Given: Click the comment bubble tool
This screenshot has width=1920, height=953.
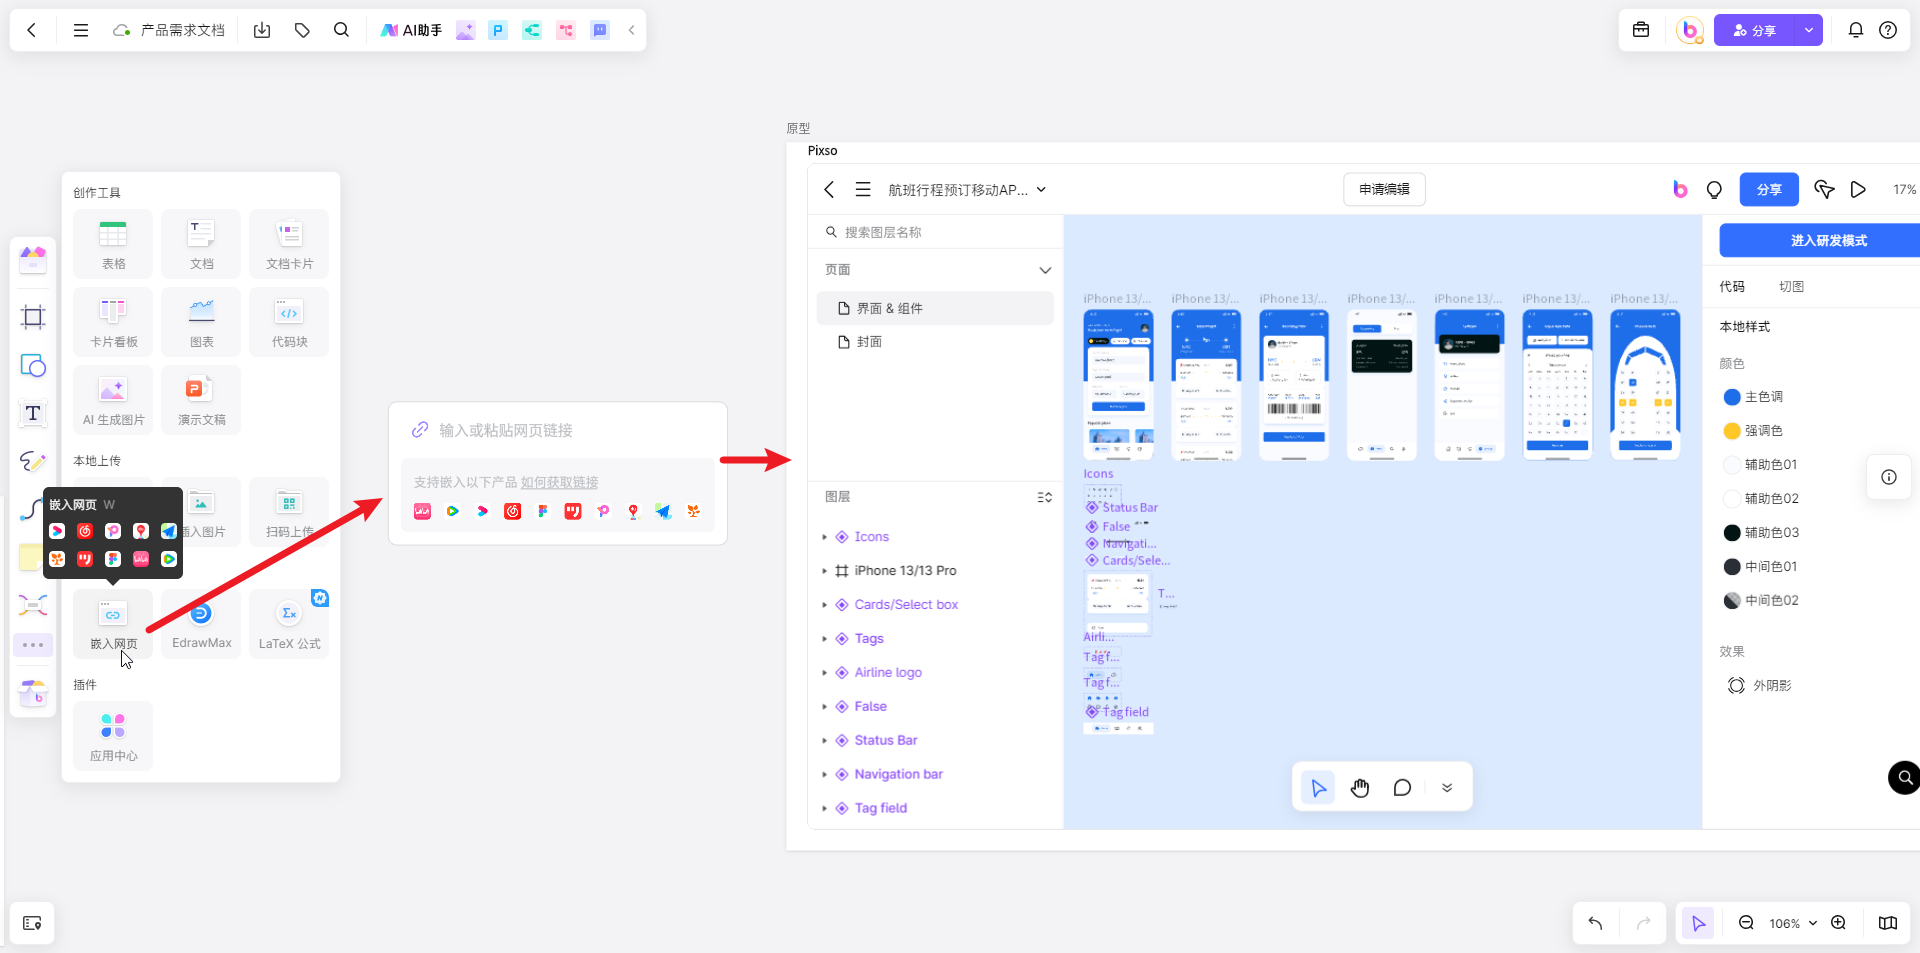Looking at the screenshot, I should 1402,788.
